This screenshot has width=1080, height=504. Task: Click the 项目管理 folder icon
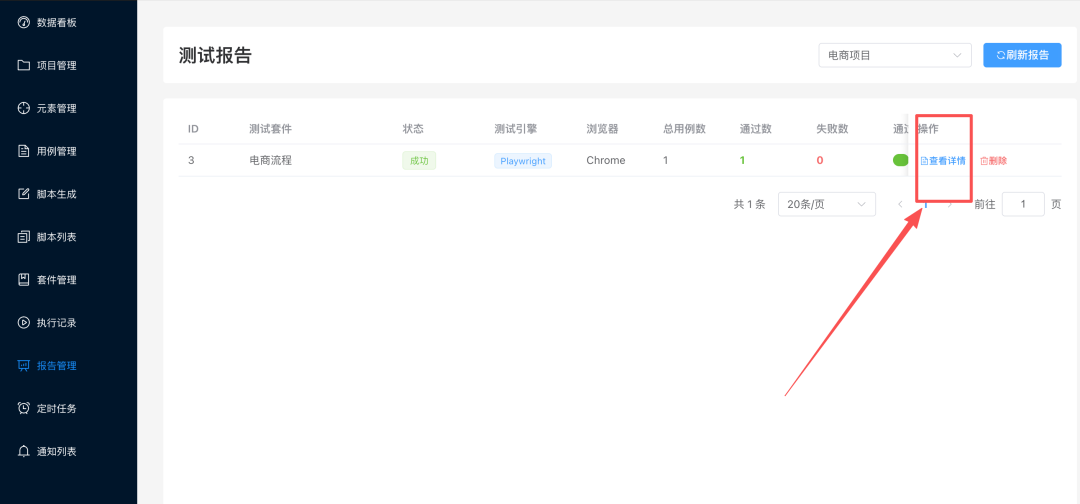click(23, 65)
